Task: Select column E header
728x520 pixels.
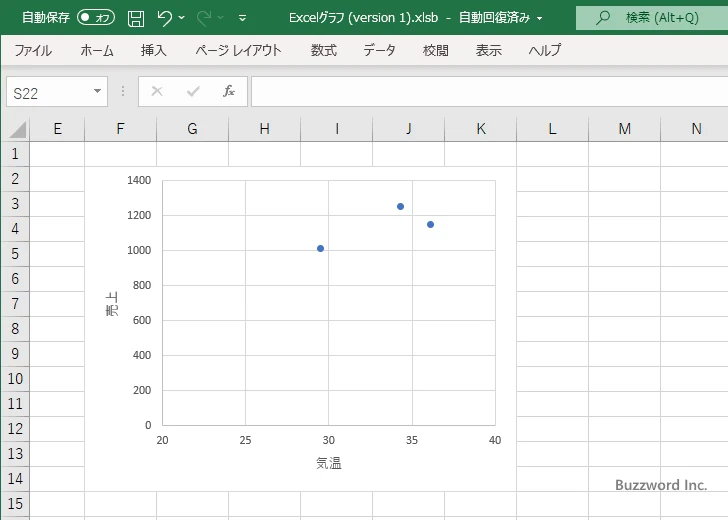Action: 57,129
